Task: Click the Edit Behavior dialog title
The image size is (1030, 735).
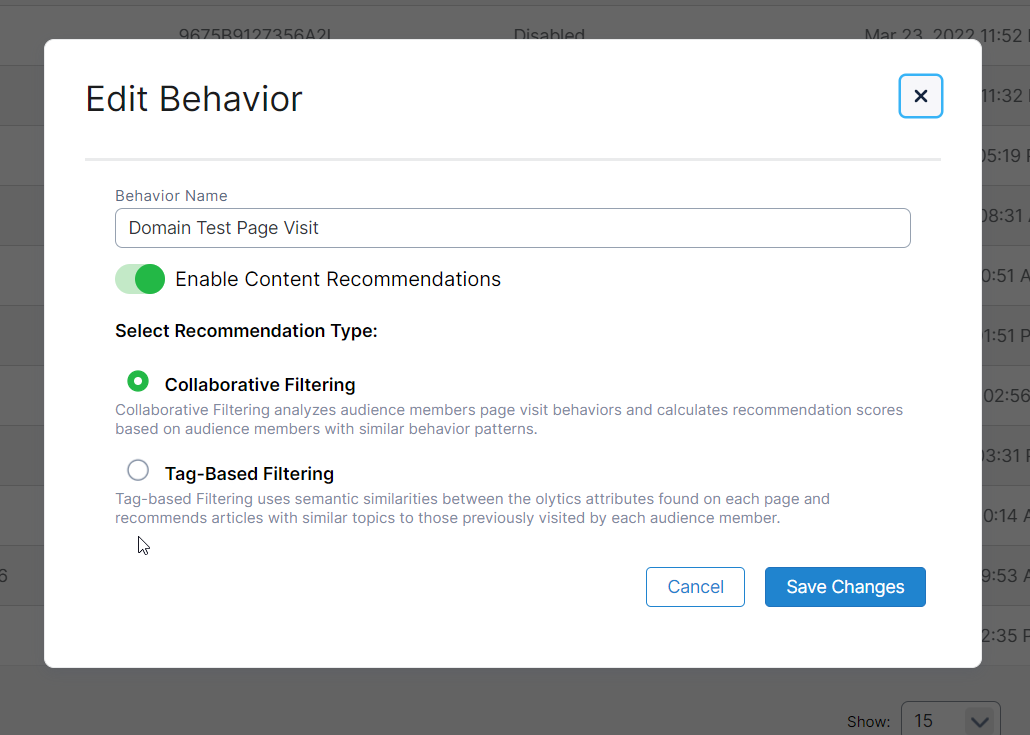Action: pos(194,99)
